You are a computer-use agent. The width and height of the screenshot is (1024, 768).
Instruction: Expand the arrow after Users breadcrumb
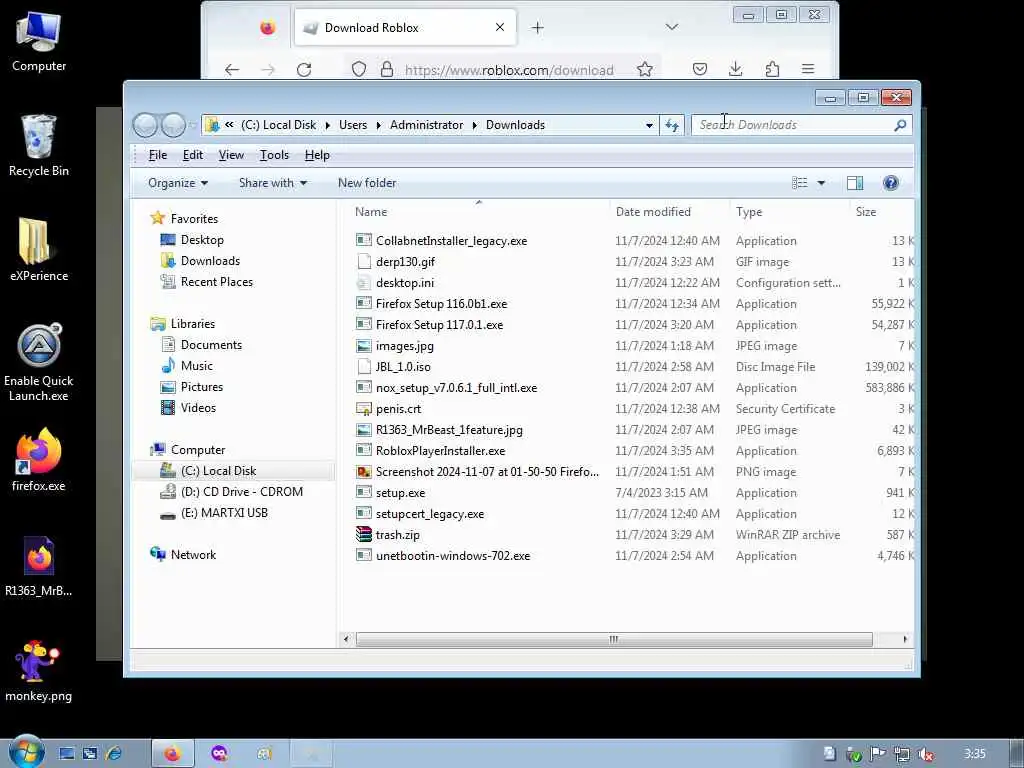[378, 125]
